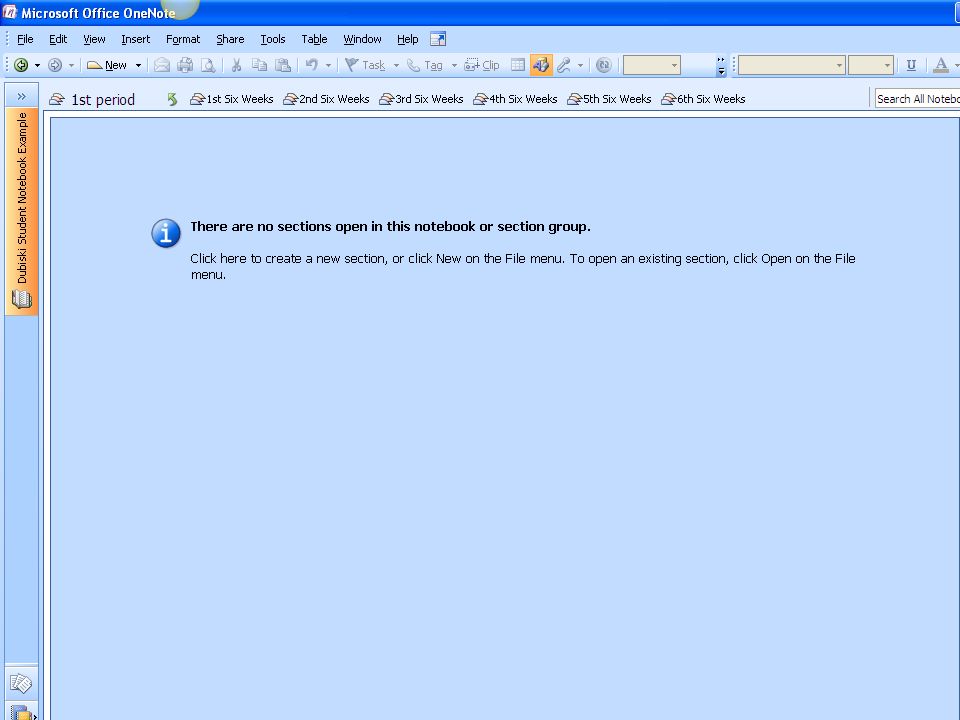
Task: Click the Search All Notebooks box
Action: 917,99
